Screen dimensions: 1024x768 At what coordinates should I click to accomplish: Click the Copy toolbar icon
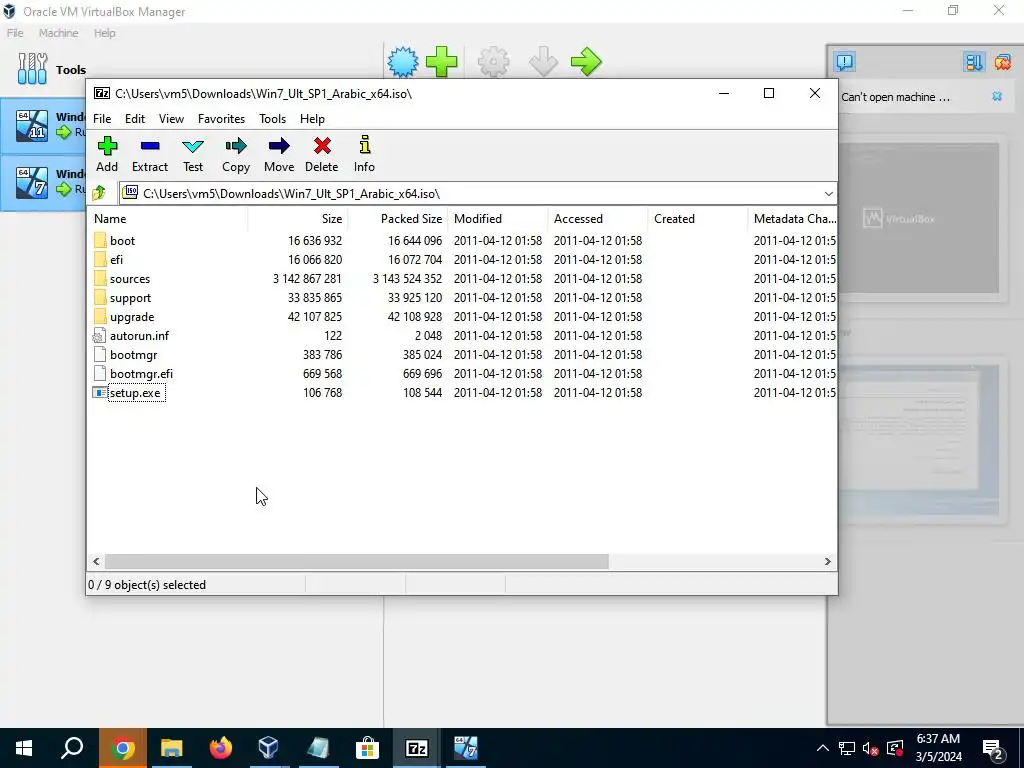[x=236, y=146]
